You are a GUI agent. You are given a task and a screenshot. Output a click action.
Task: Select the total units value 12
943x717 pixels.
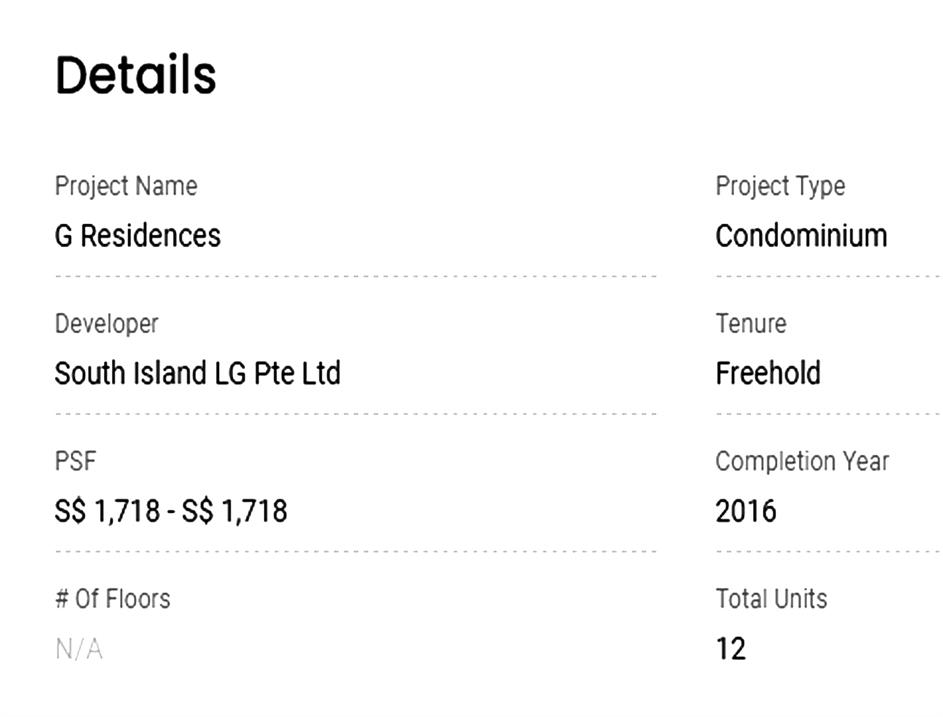coord(731,650)
